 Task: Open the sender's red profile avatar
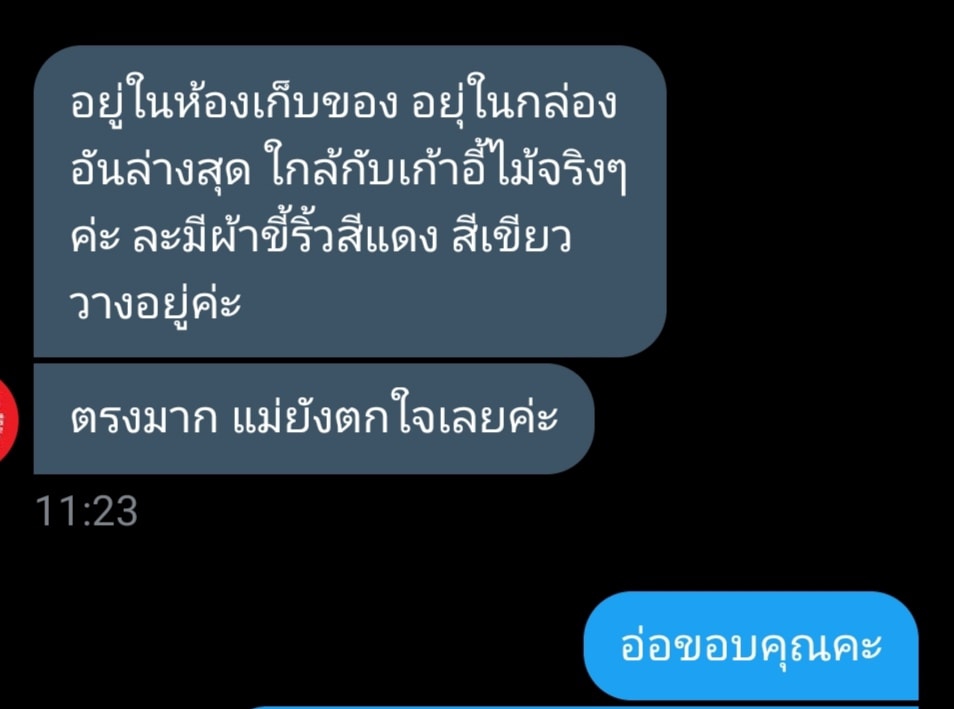tap(8, 420)
